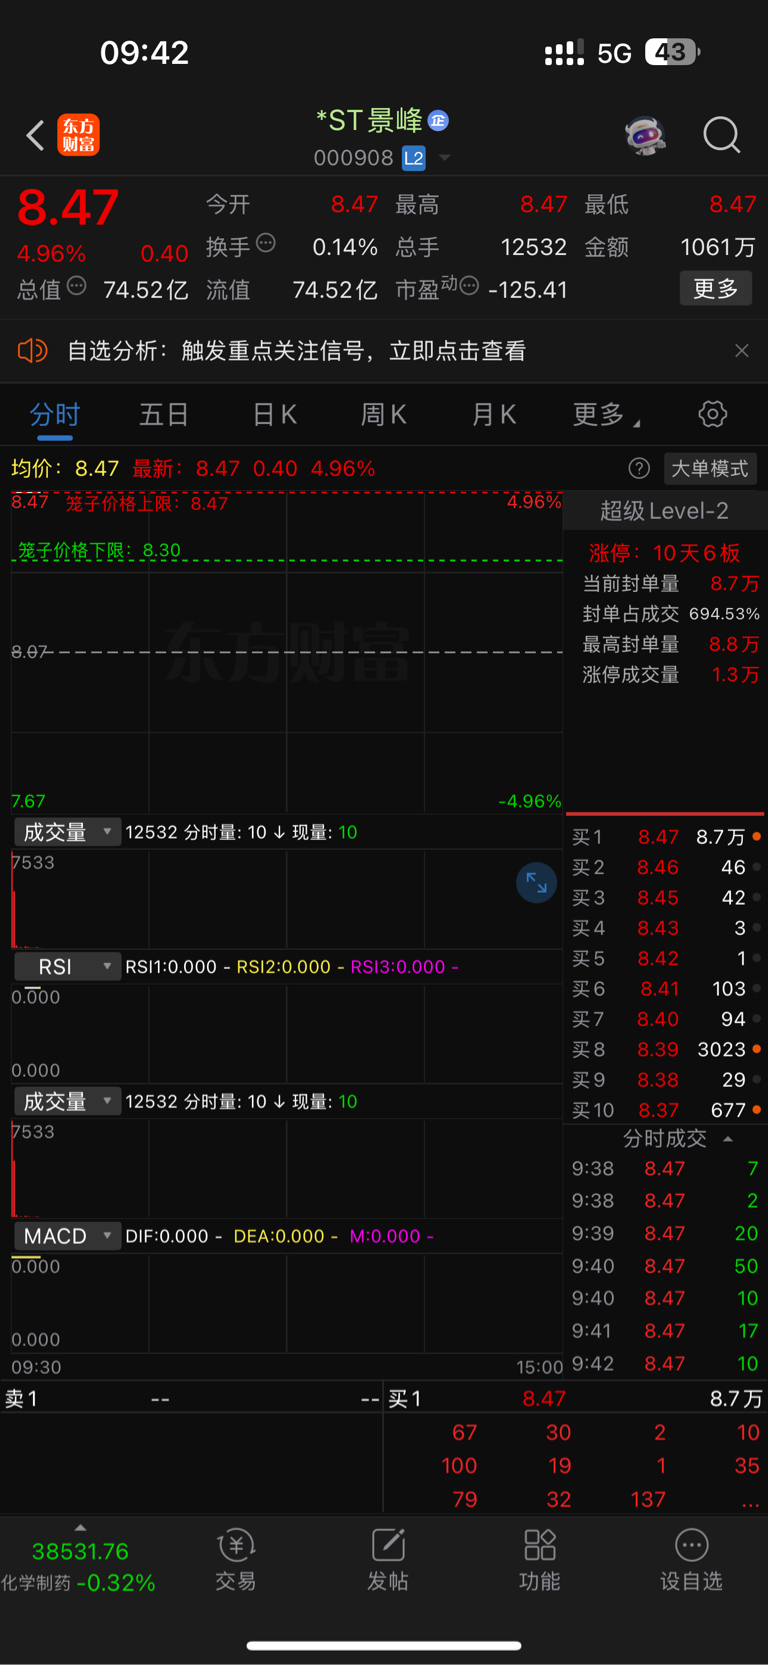Expand the 更多 chart period menu
The height and width of the screenshot is (1665, 768).
pos(606,415)
